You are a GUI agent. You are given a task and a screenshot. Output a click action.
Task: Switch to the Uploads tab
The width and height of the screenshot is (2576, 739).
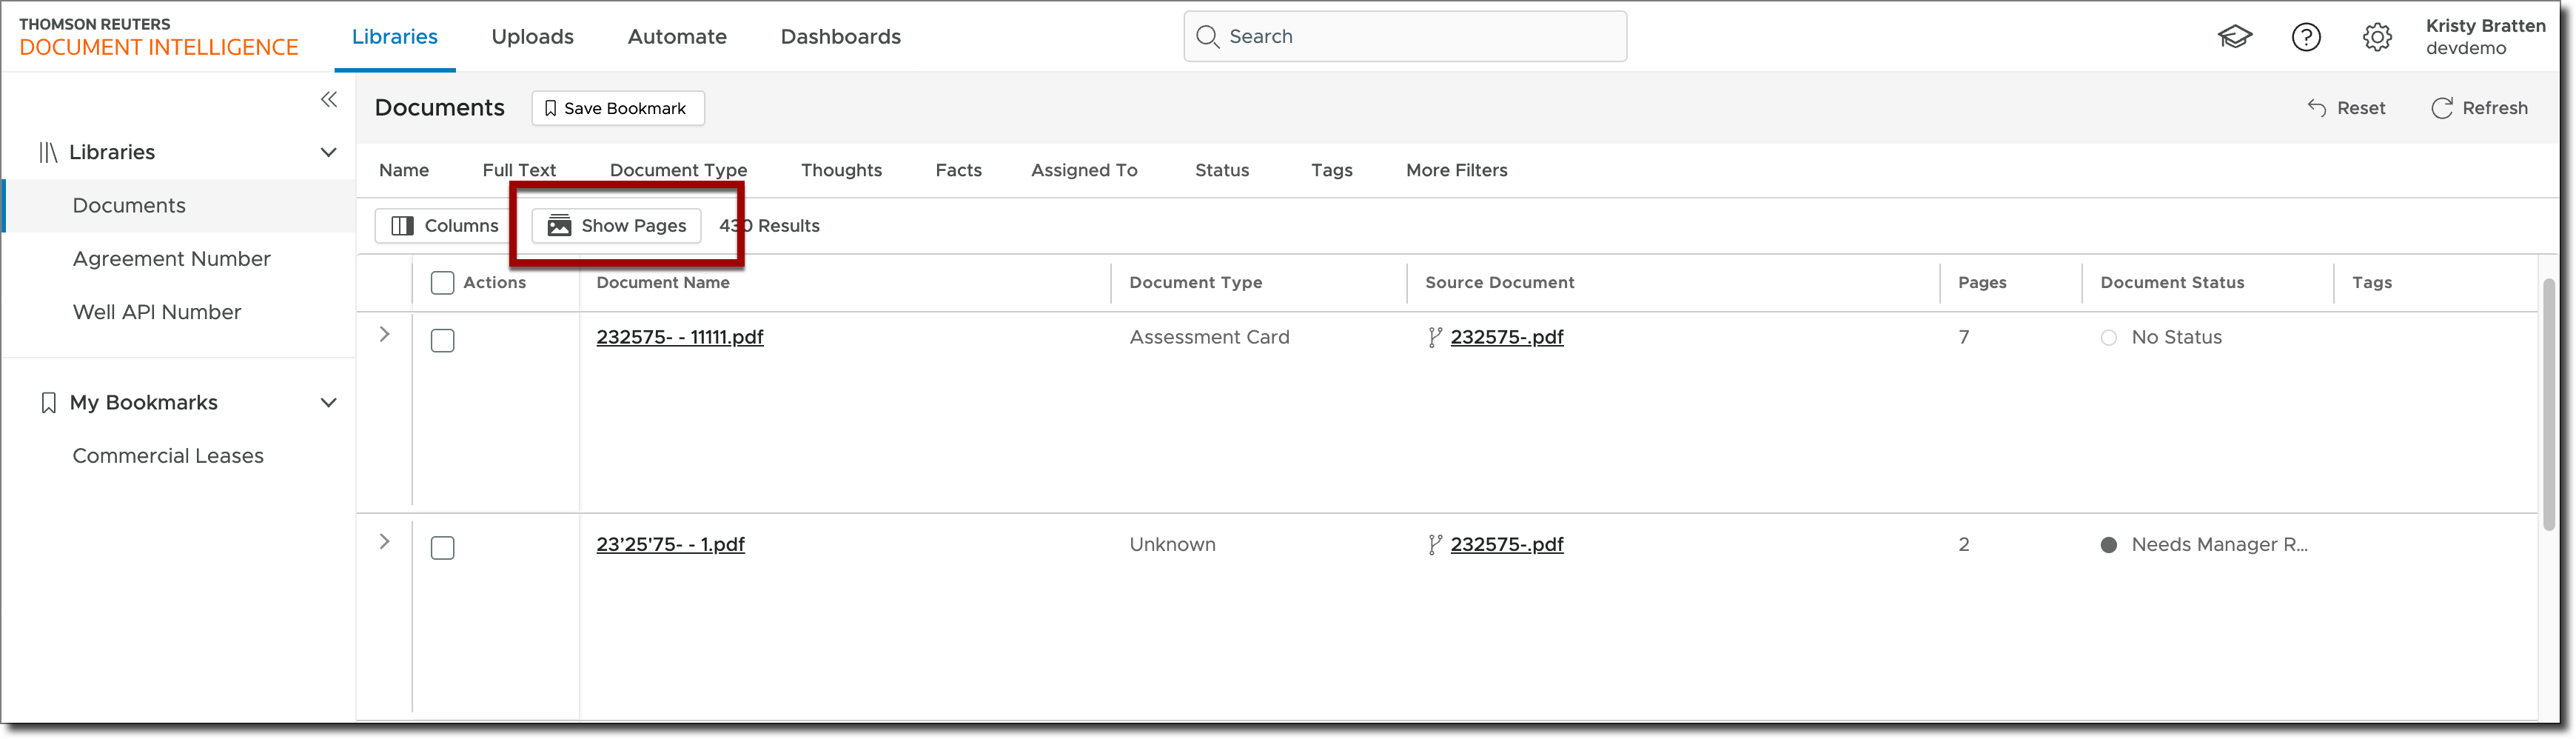tap(532, 36)
